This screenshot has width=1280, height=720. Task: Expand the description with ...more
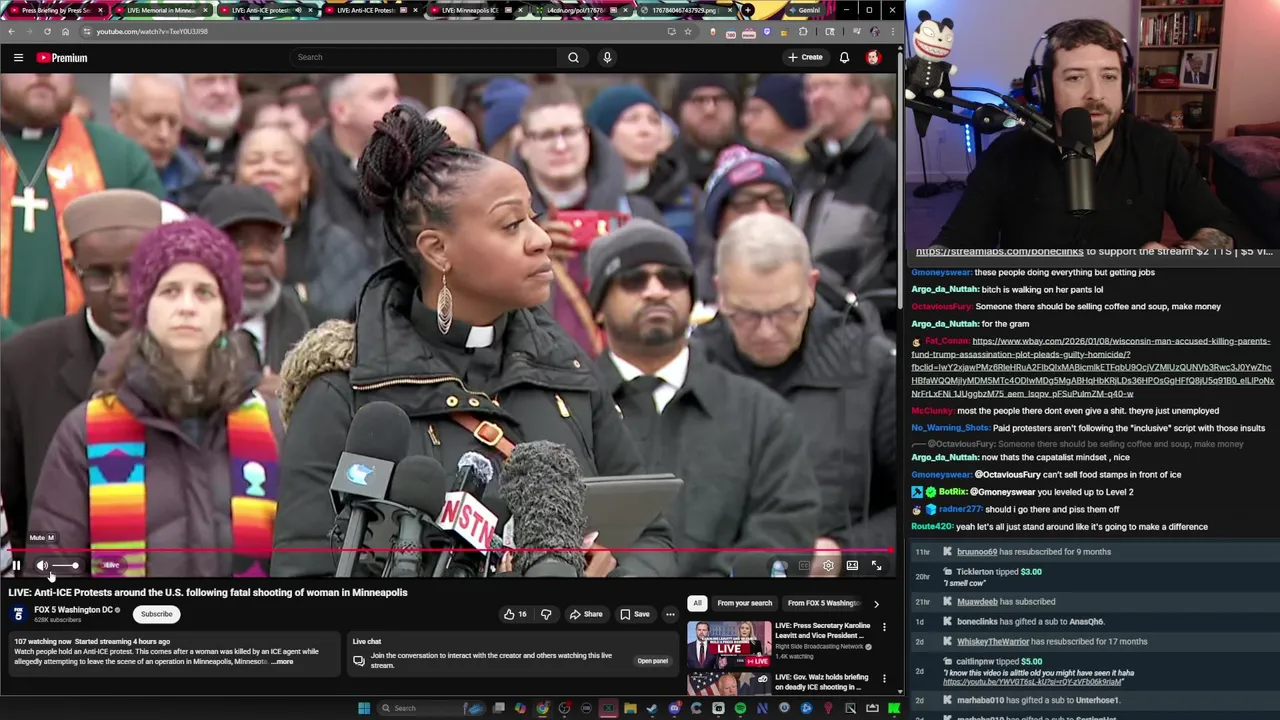pos(282,662)
